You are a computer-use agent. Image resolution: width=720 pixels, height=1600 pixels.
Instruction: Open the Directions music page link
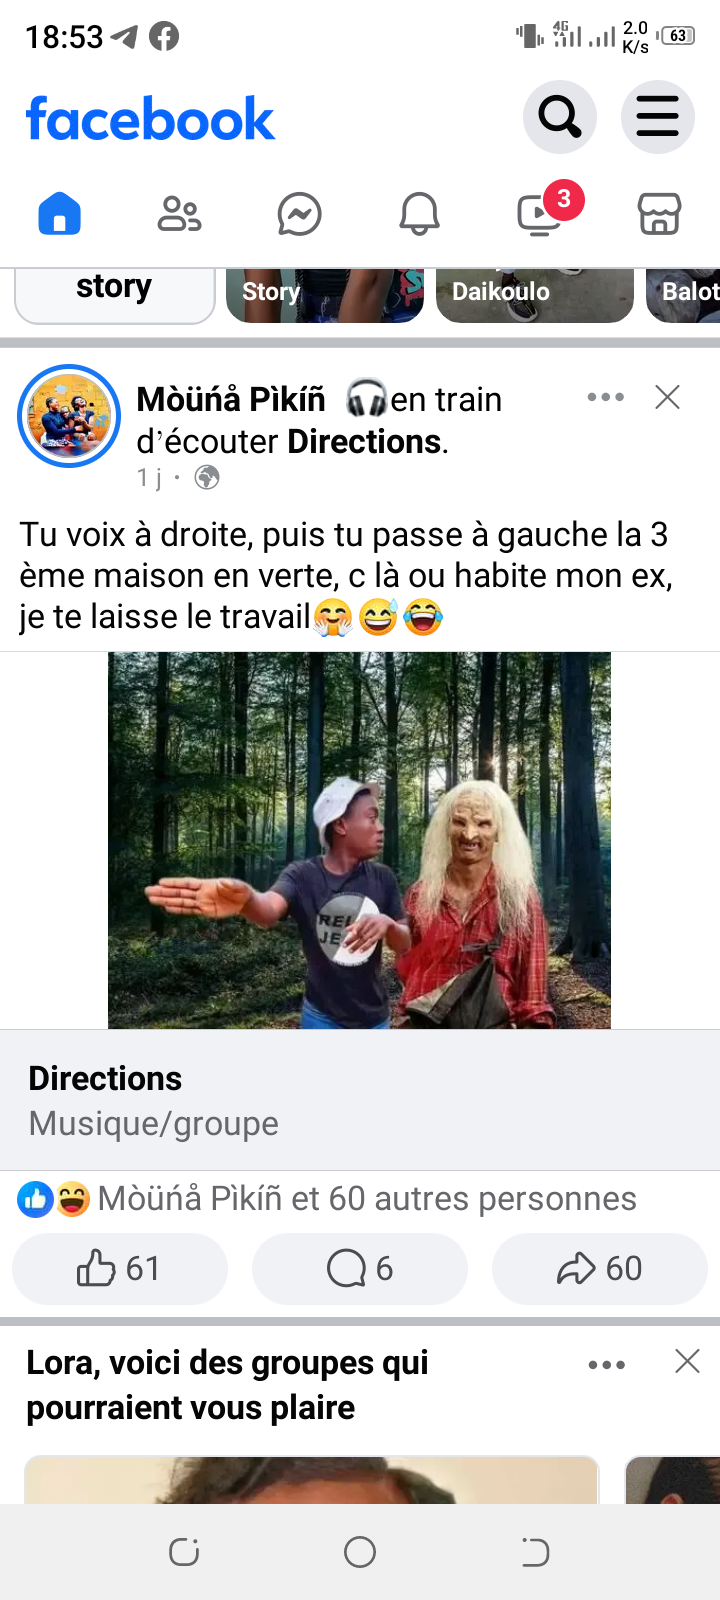(x=360, y=1100)
